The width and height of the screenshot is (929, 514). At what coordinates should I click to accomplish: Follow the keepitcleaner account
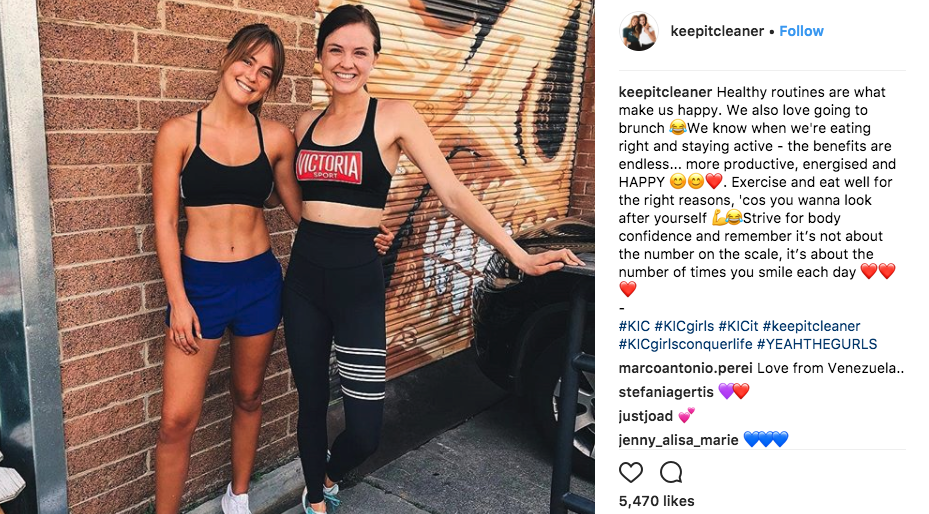click(801, 31)
